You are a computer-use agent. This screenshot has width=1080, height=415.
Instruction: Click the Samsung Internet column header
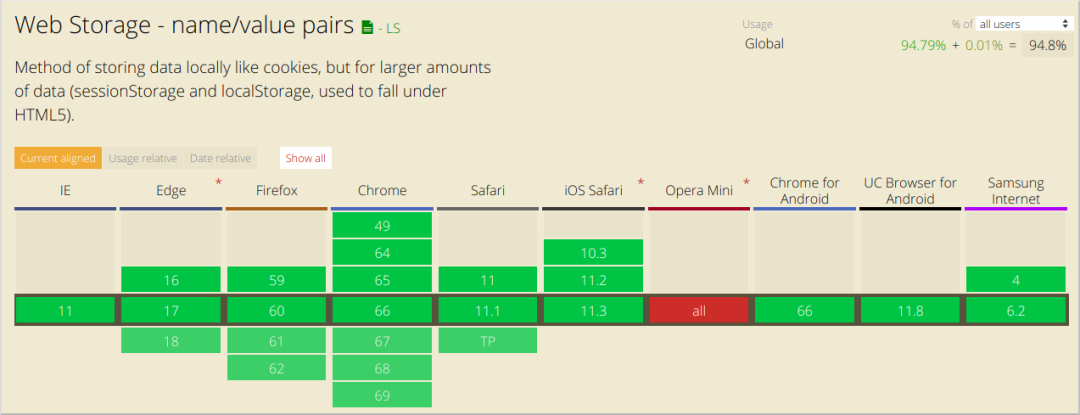point(1015,190)
